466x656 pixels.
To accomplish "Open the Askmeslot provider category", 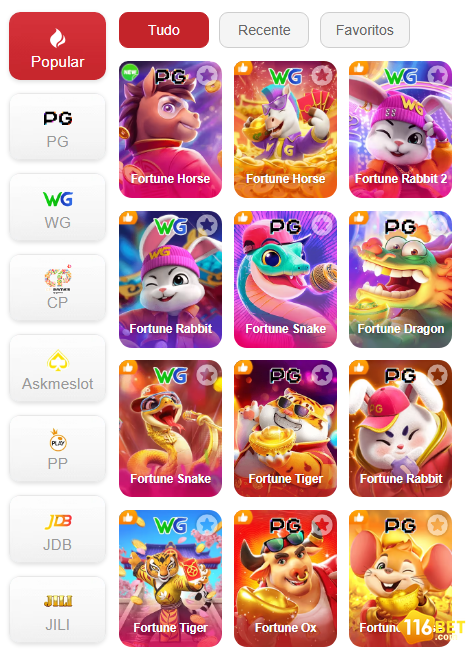I will point(57,369).
